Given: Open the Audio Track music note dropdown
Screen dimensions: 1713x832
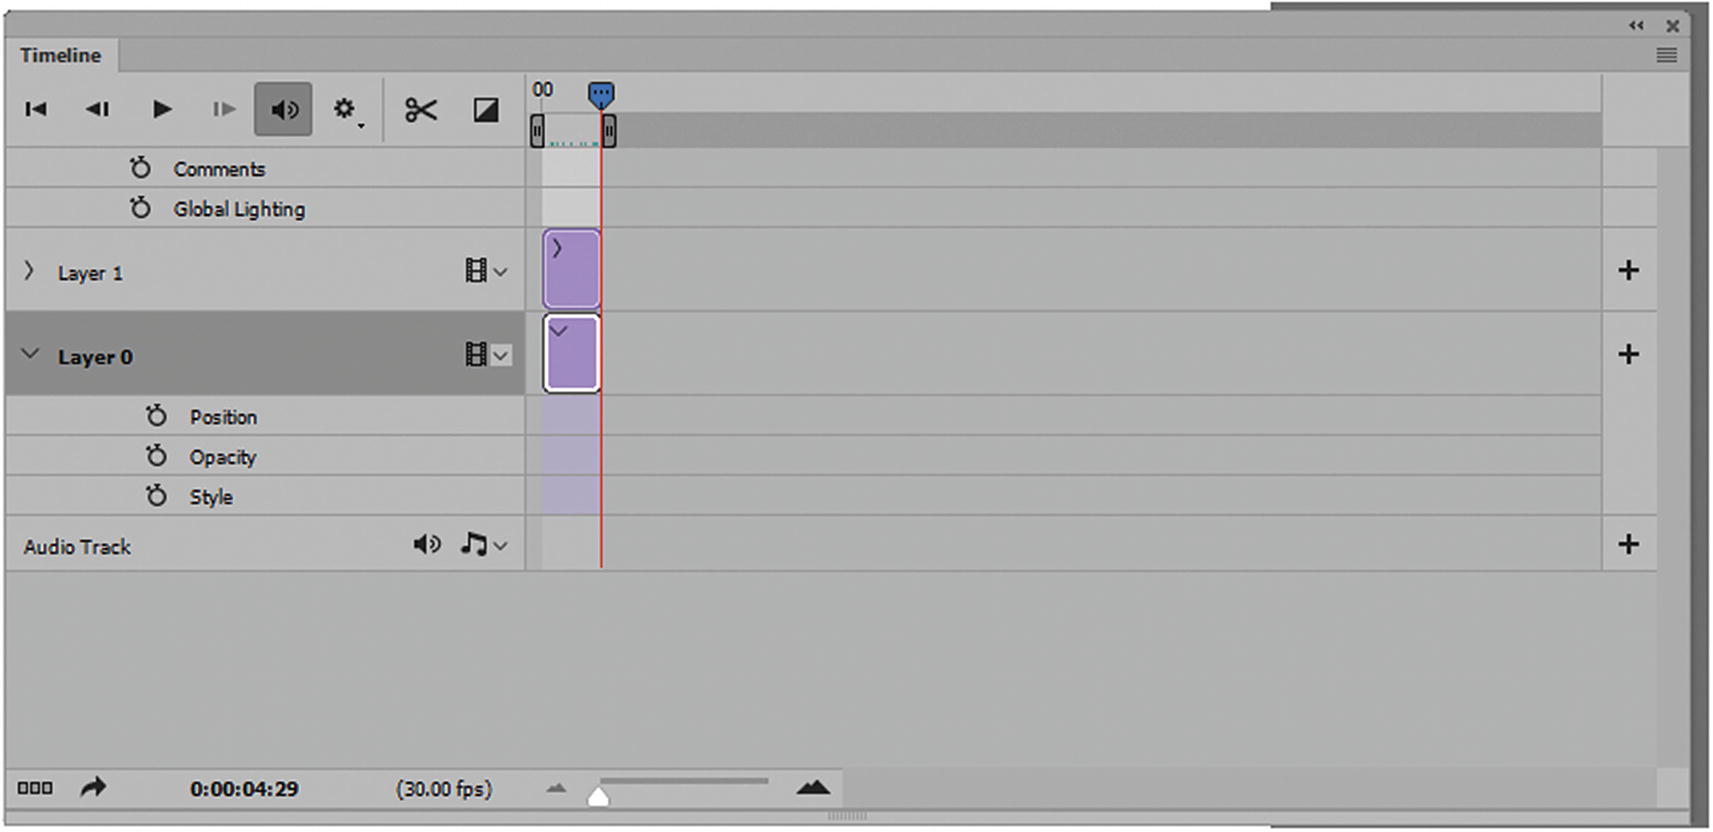Looking at the screenshot, I should click(x=485, y=544).
